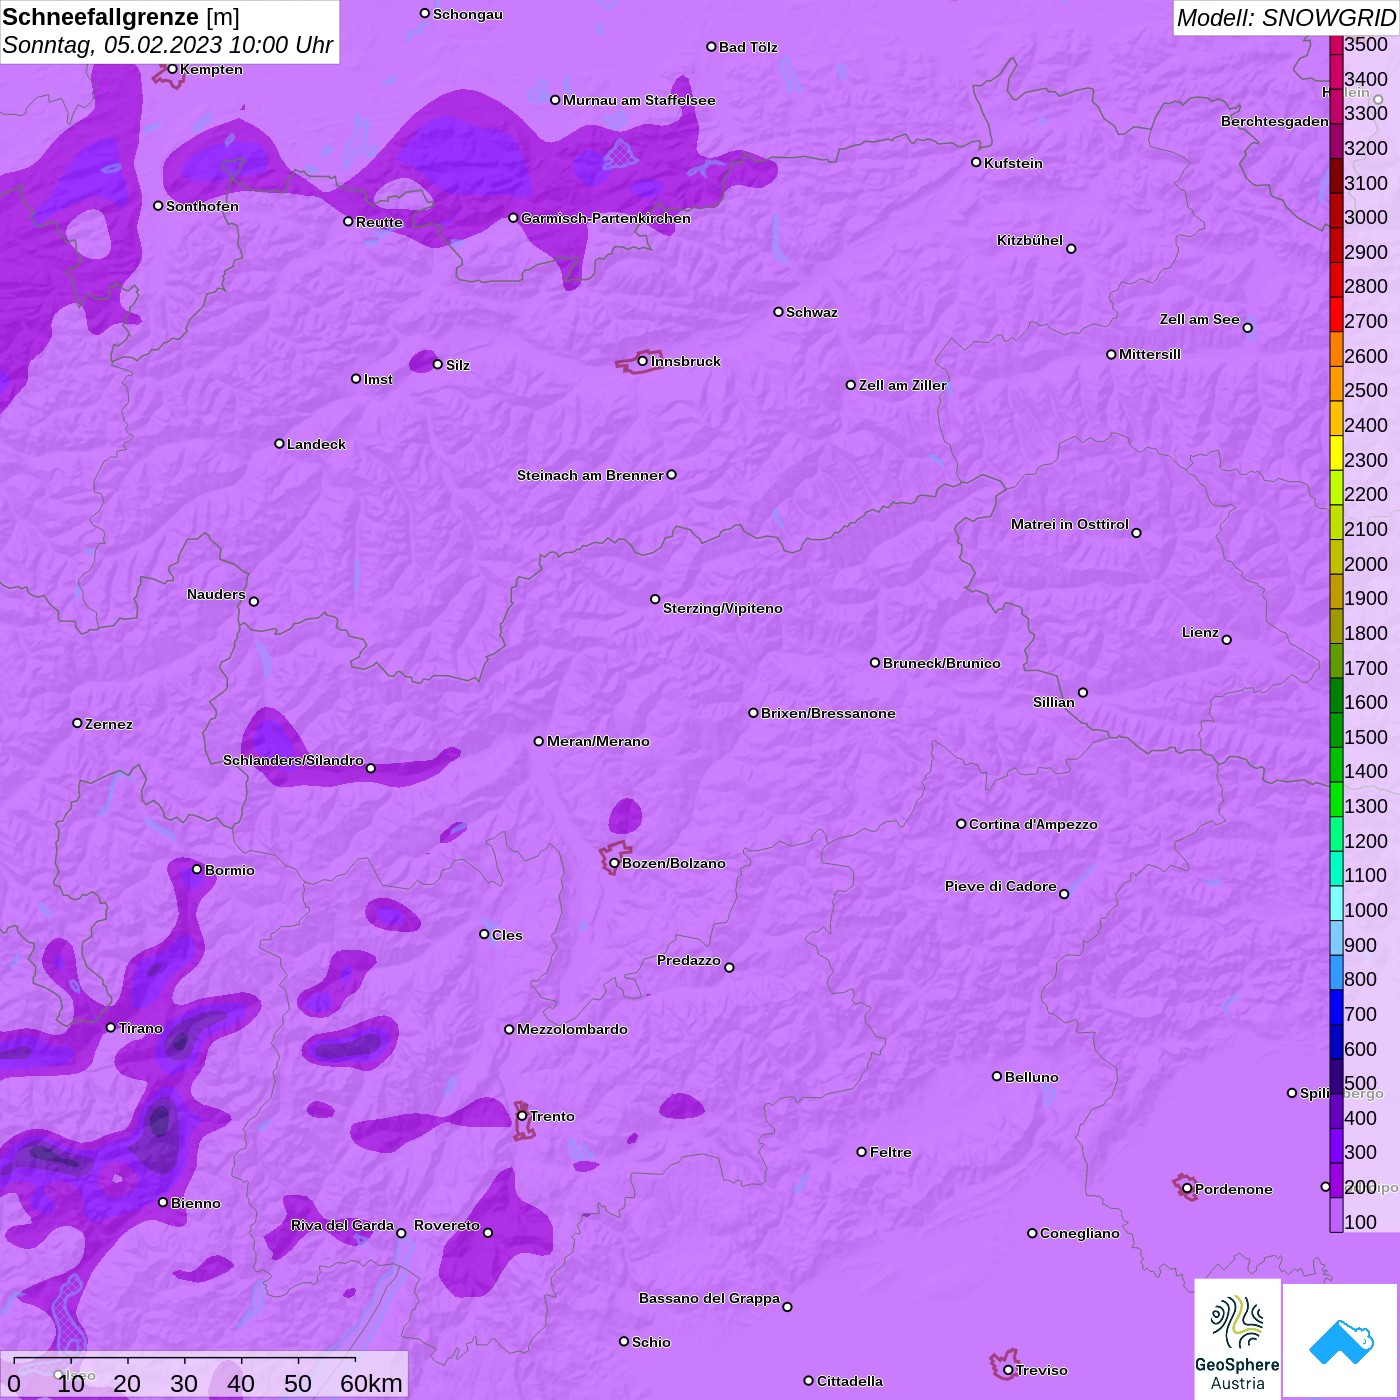Select the Kufstein location marker dot
The image size is (1400, 1400).
coord(976,162)
